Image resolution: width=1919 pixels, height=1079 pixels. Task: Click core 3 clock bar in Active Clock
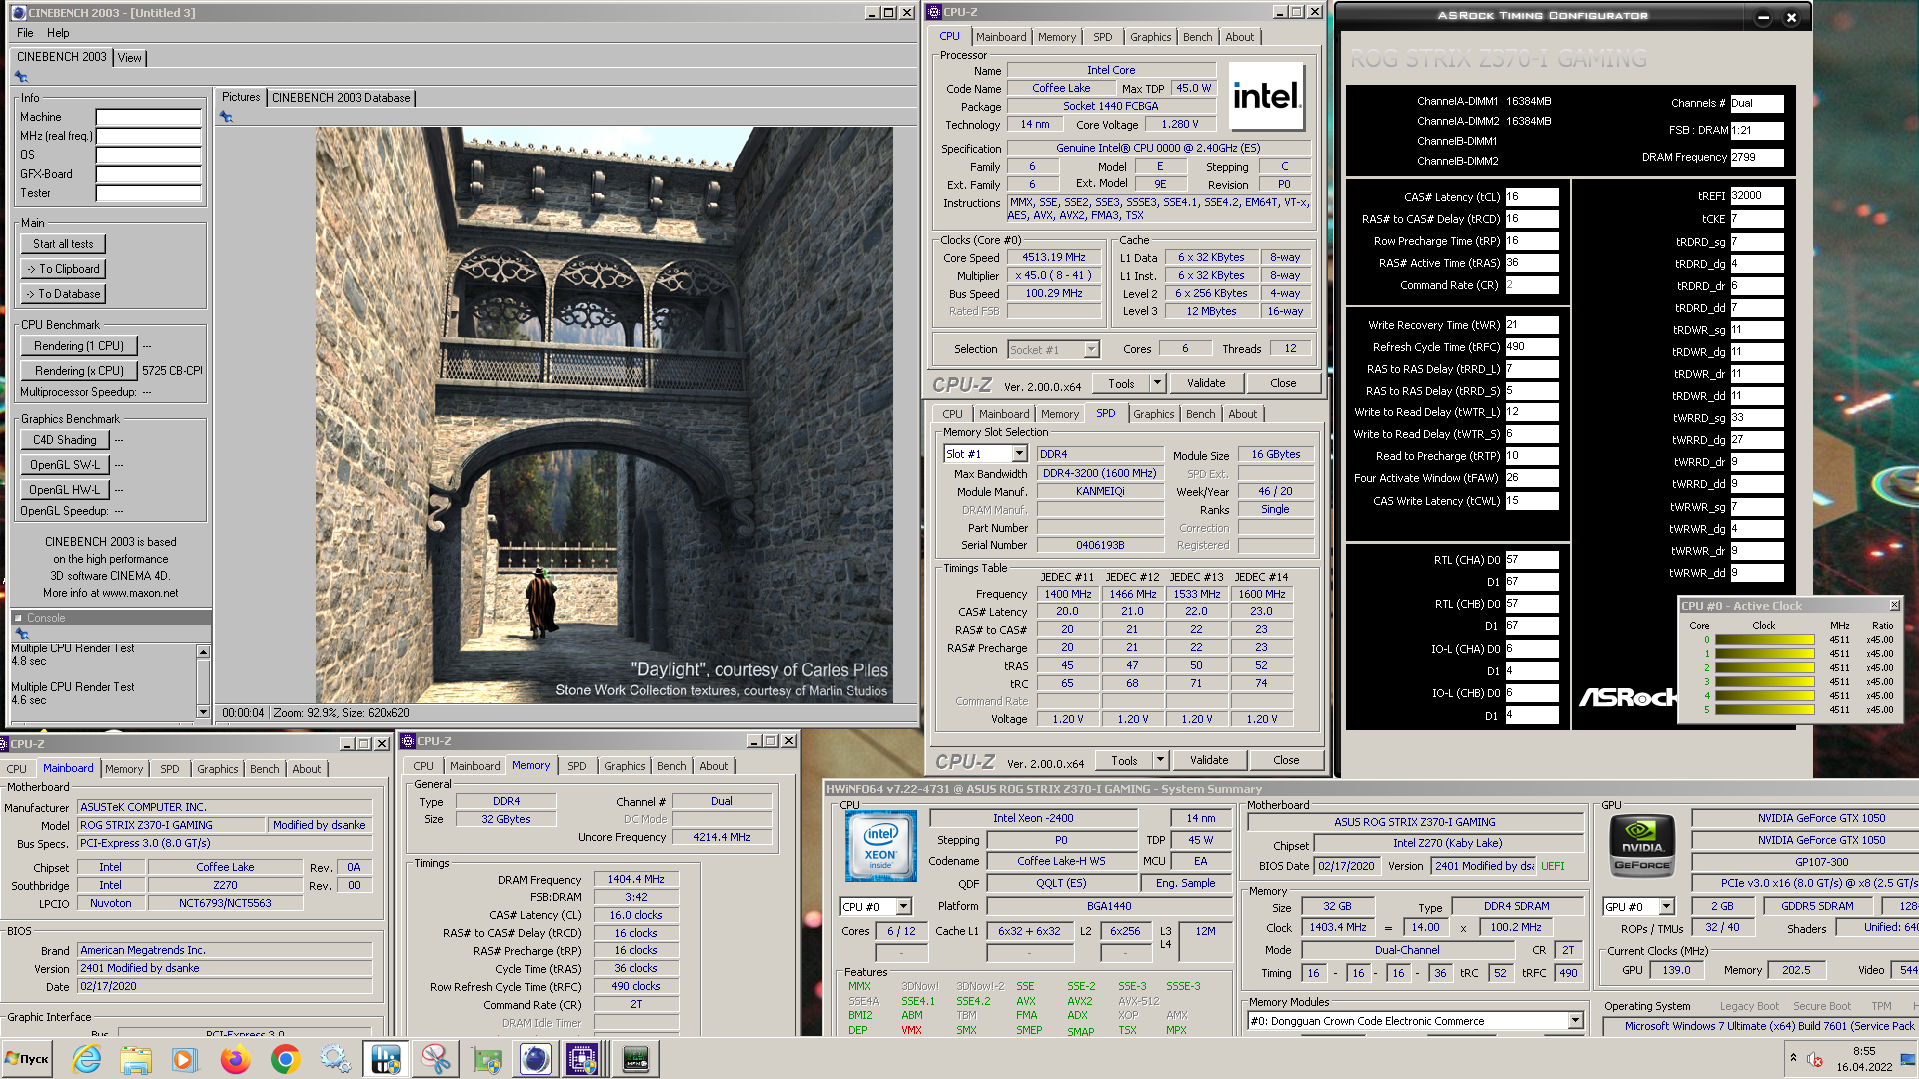click(1765, 682)
